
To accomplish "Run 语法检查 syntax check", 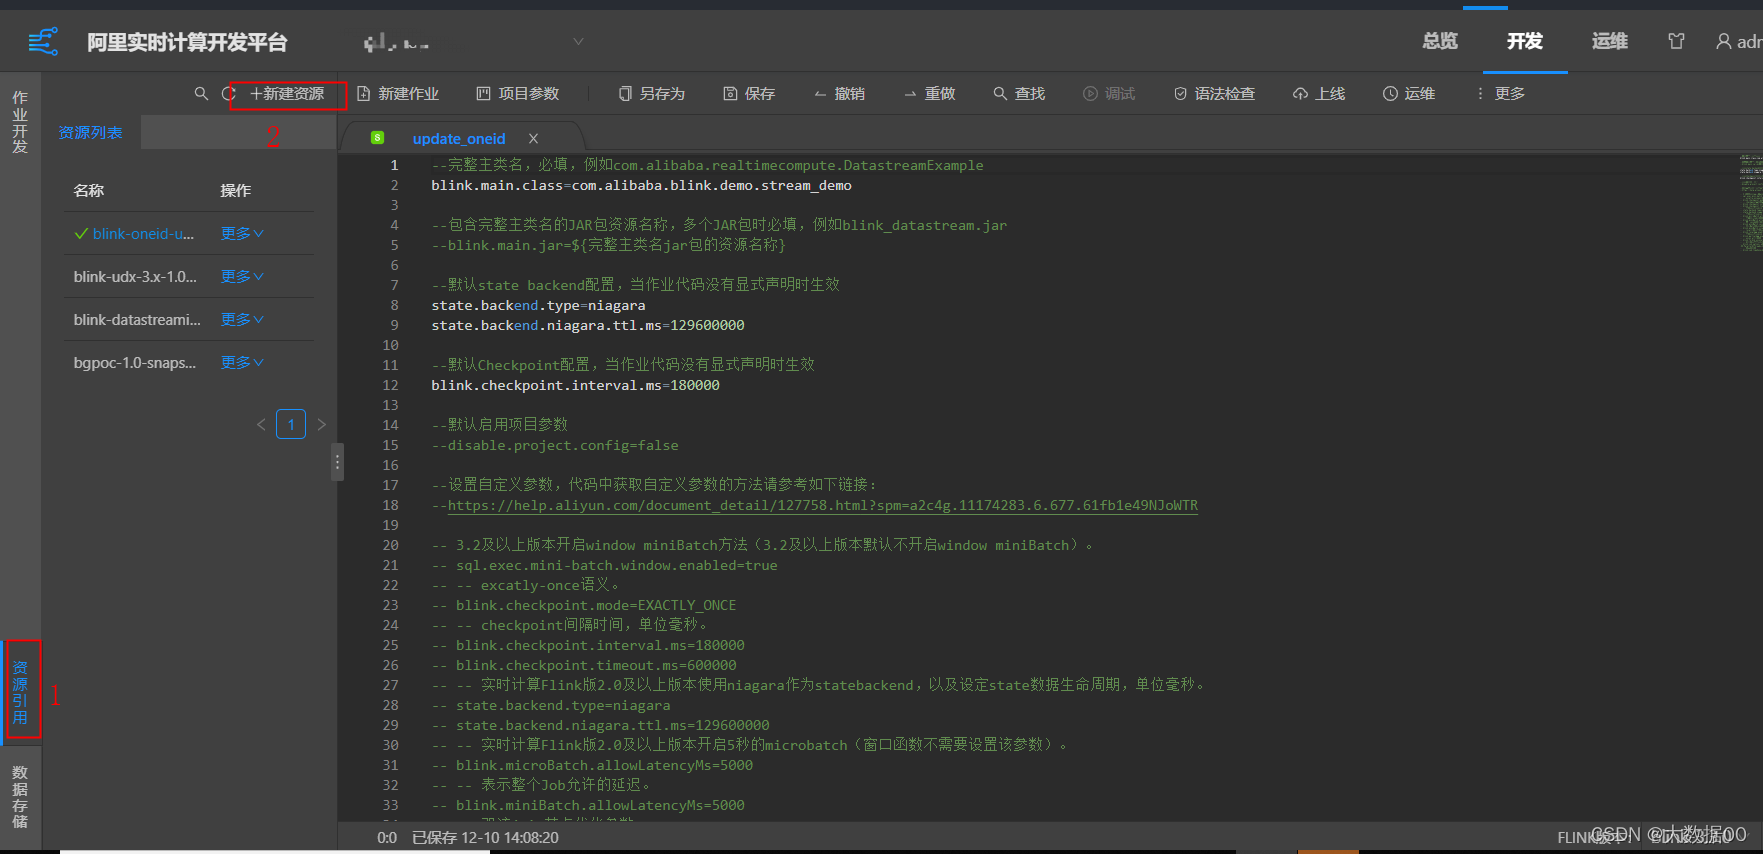I will 1214,93.
